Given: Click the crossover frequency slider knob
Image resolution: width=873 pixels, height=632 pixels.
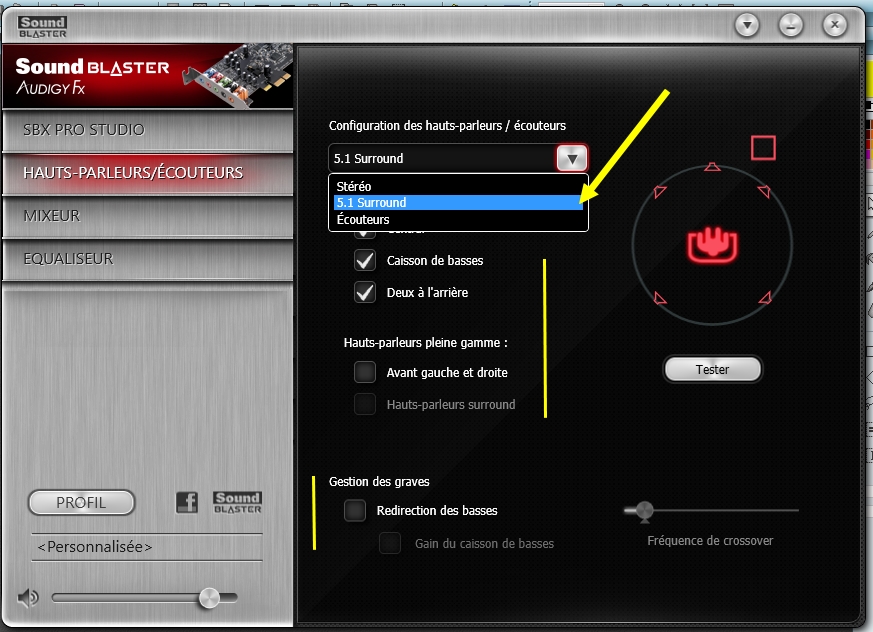Looking at the screenshot, I should pyautogui.click(x=644, y=511).
